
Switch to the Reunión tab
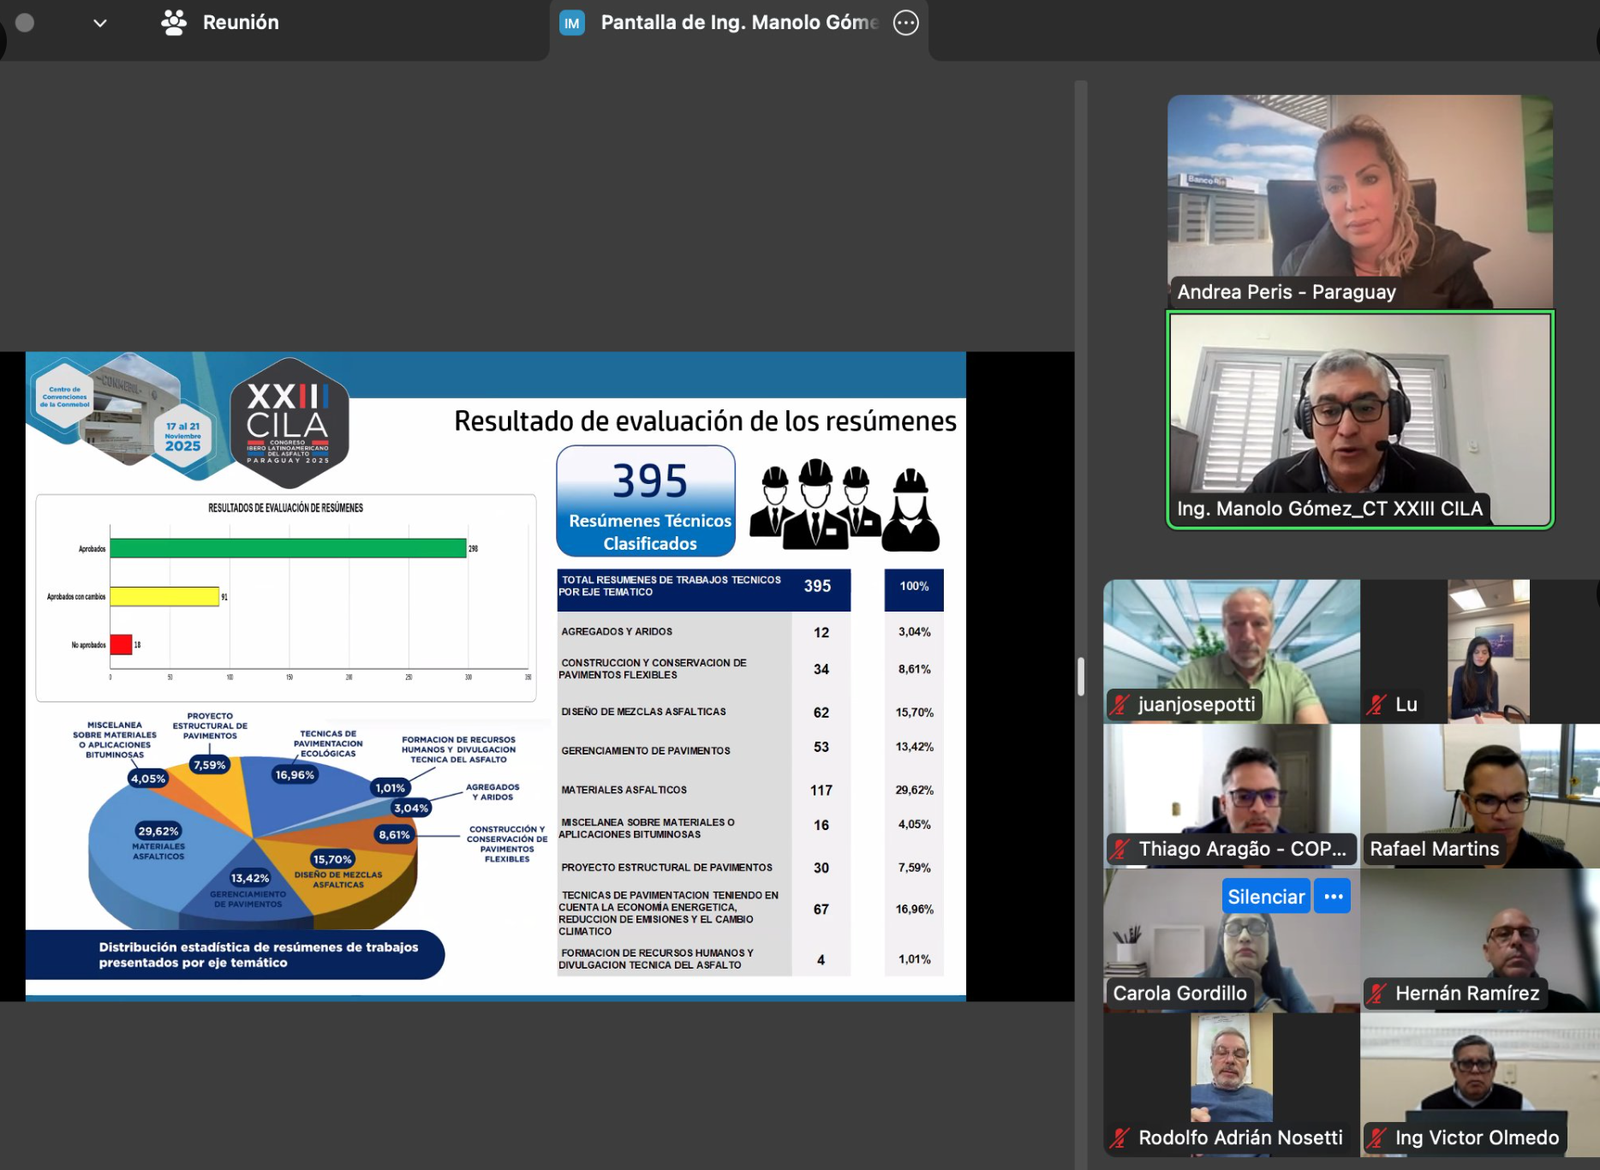click(x=240, y=23)
